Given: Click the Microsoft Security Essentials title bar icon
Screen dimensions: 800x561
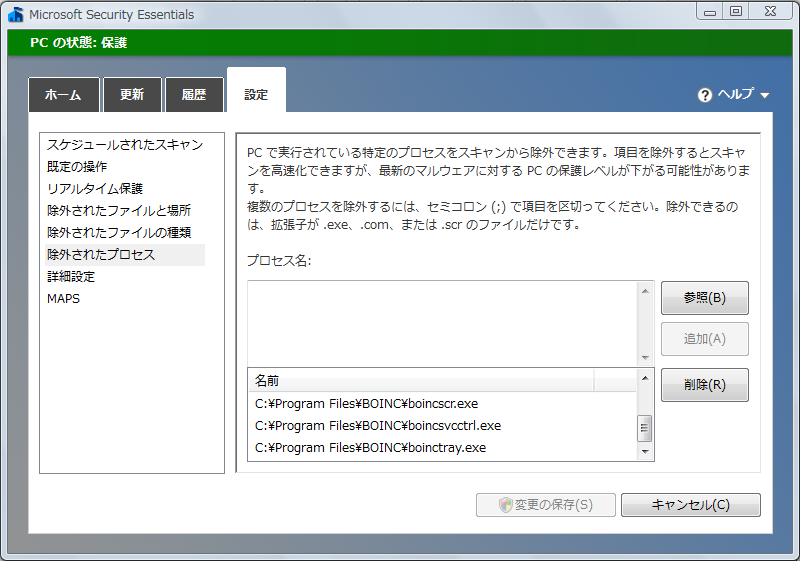Looking at the screenshot, I should pyautogui.click(x=16, y=14).
